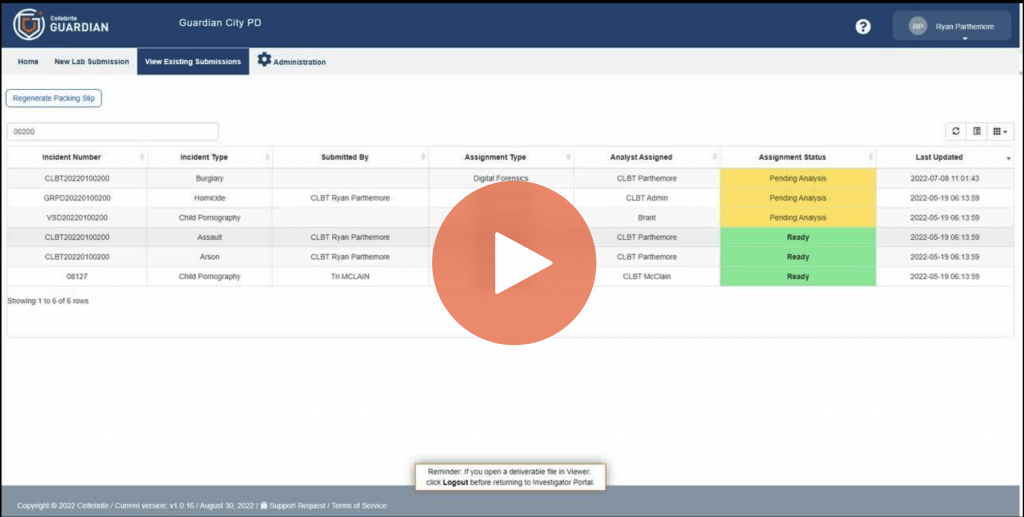The height and width of the screenshot is (517, 1024).
Task: Click the RP avatar circle
Action: tap(918, 26)
